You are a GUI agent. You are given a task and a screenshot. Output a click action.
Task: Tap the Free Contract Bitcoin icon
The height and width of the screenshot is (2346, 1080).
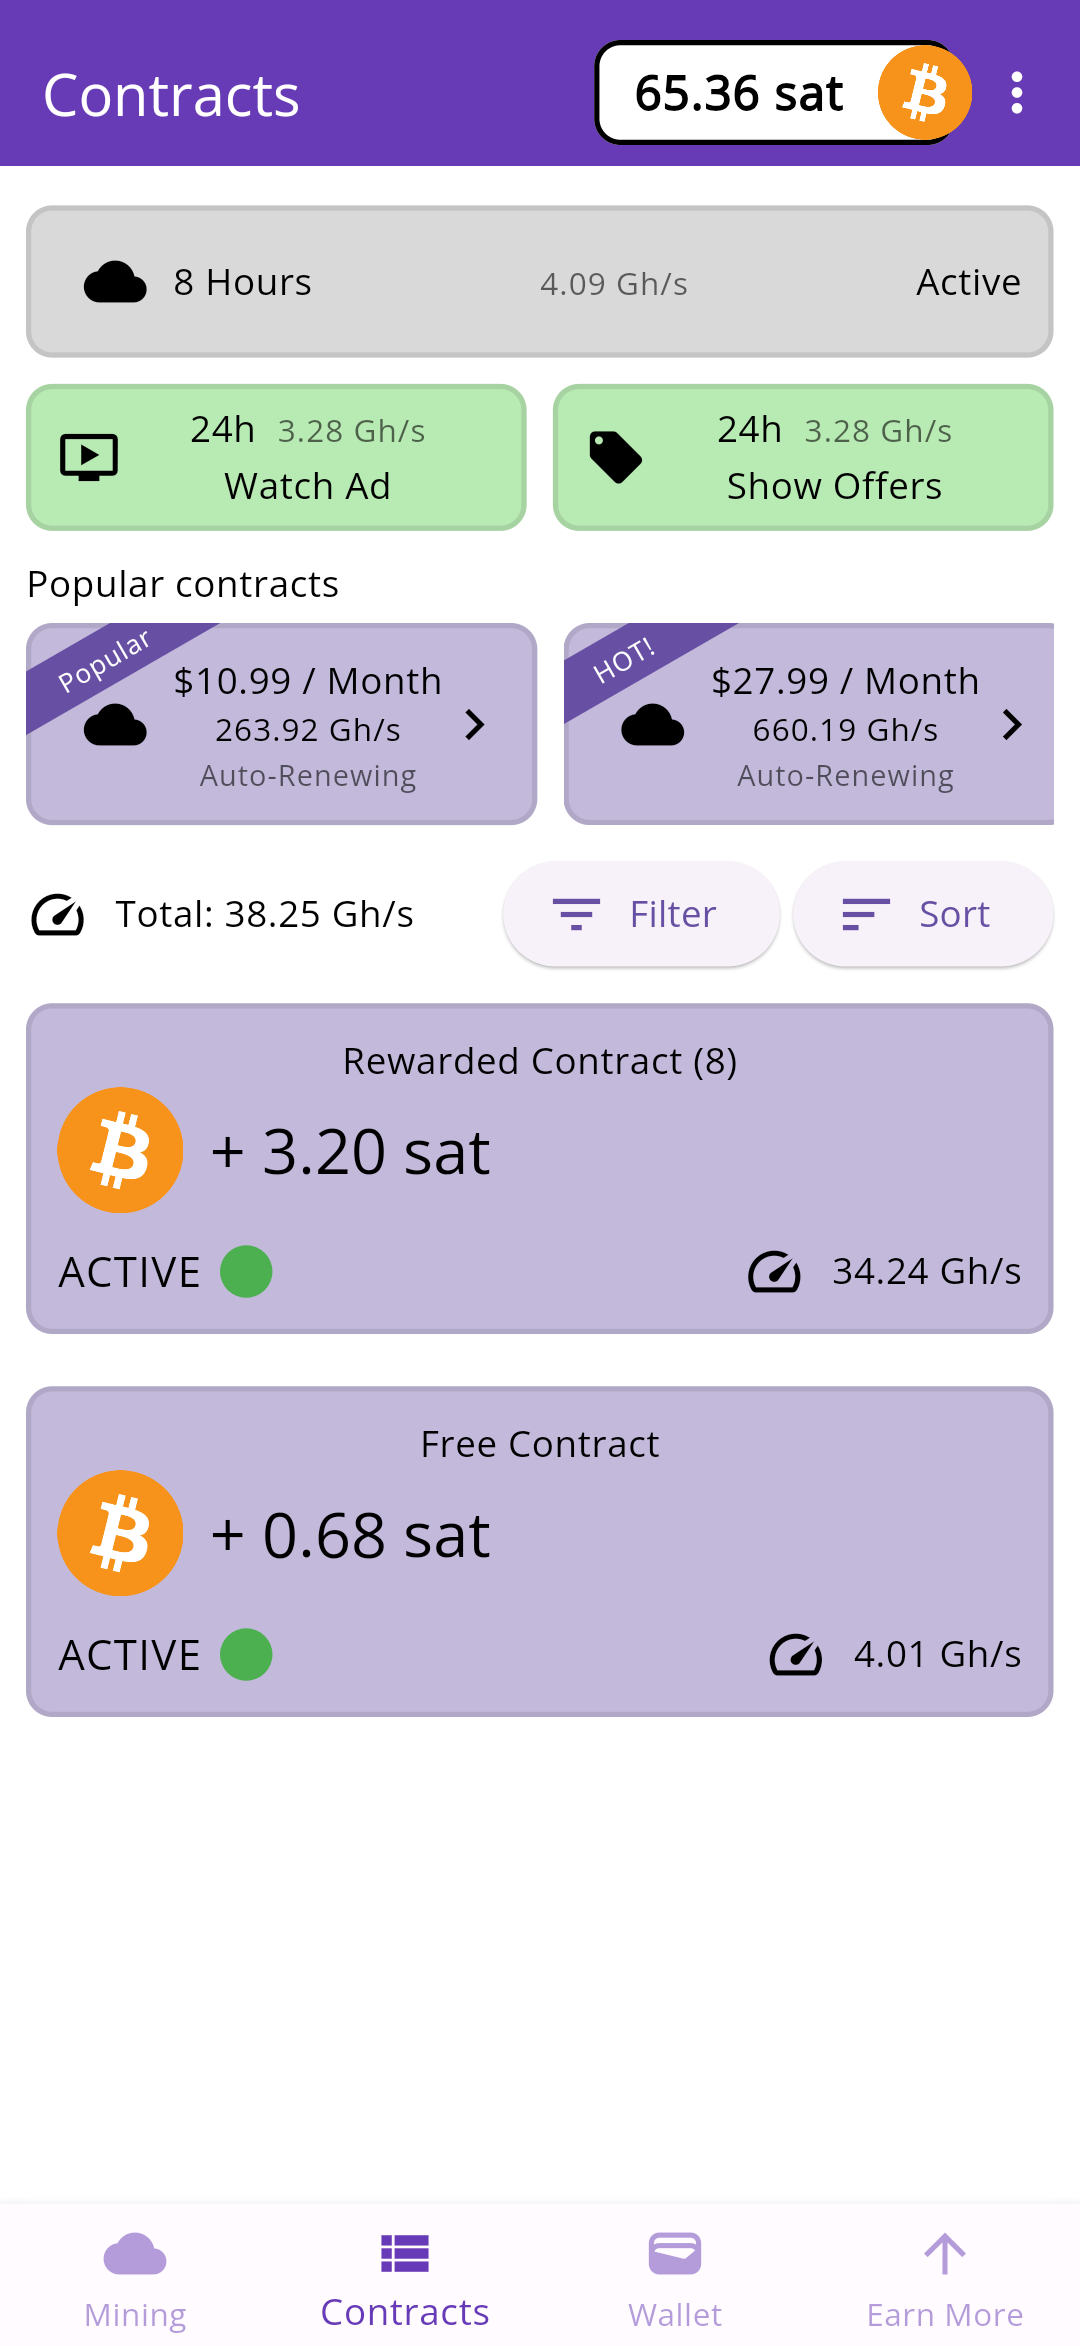120,1533
